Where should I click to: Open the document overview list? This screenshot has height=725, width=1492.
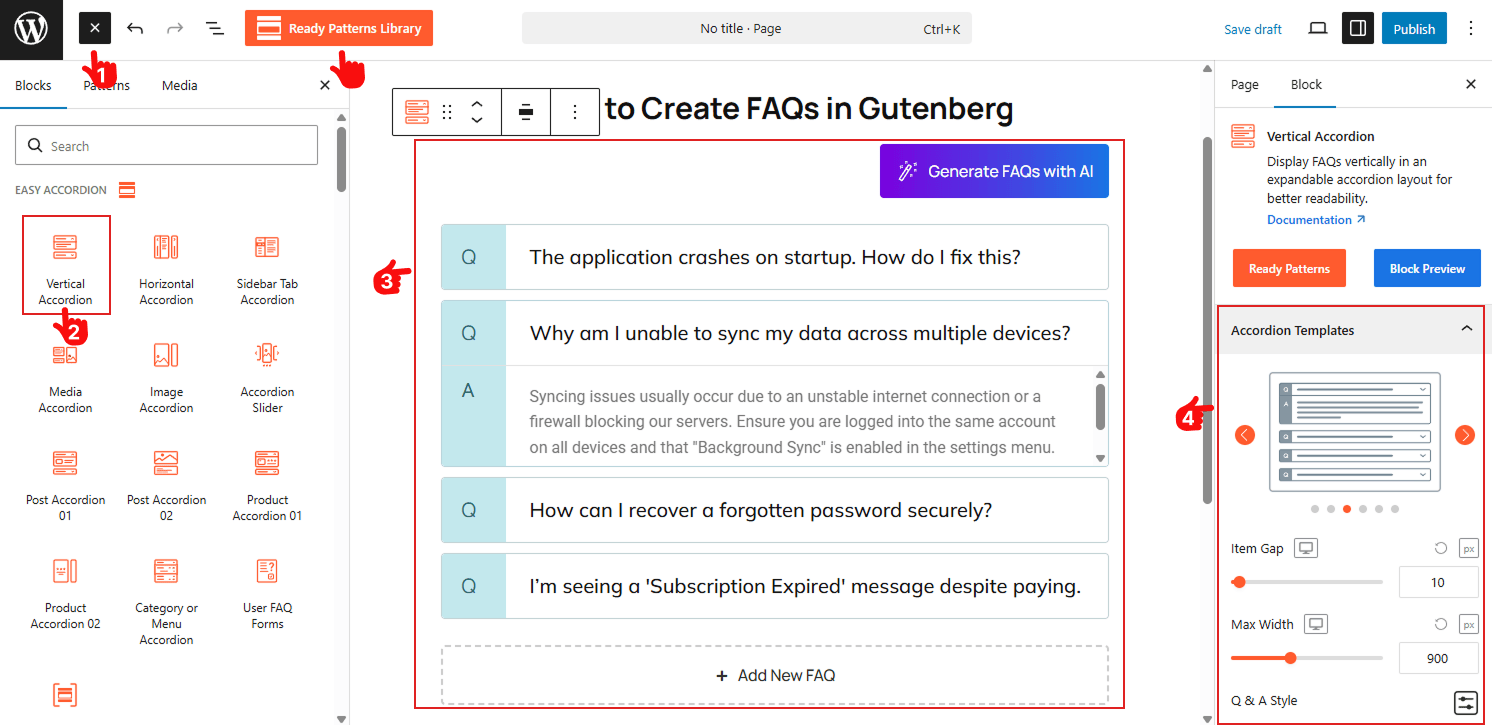tap(215, 28)
